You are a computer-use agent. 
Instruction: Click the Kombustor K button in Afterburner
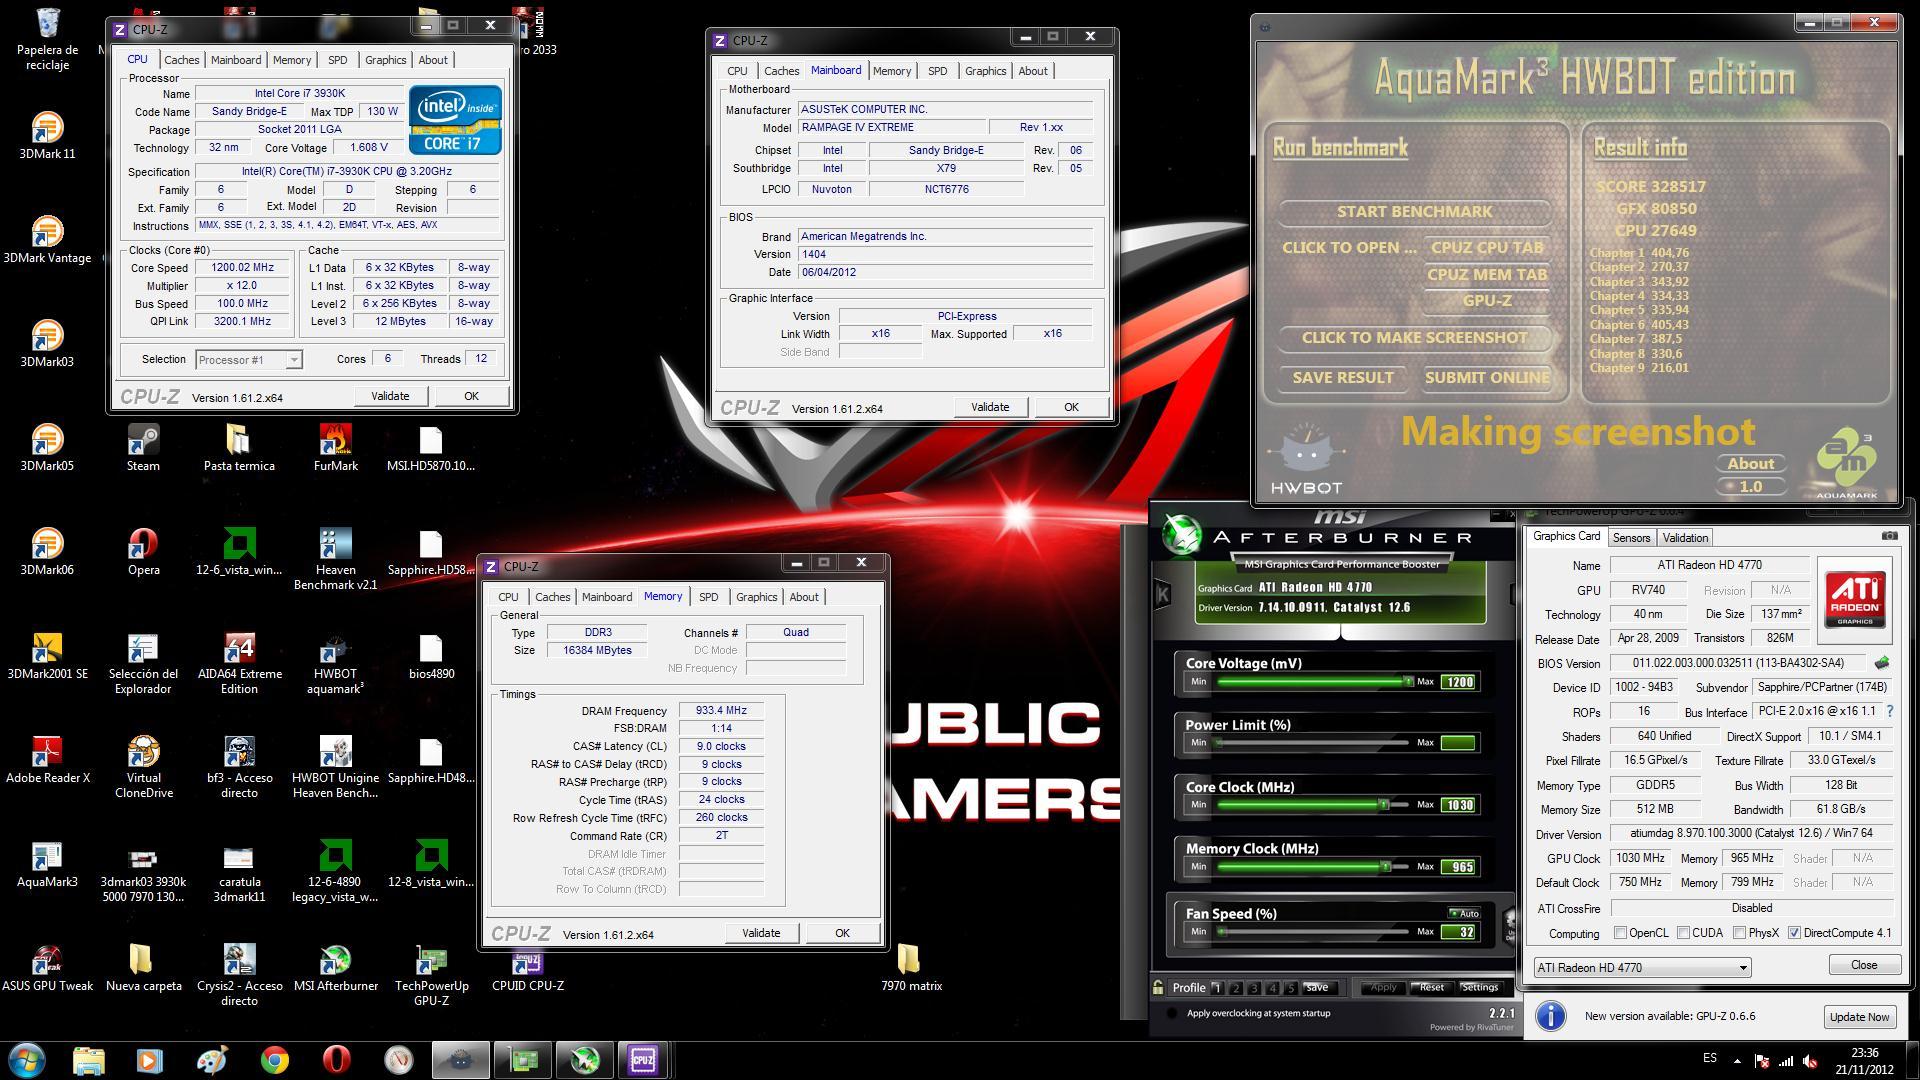tap(1163, 594)
